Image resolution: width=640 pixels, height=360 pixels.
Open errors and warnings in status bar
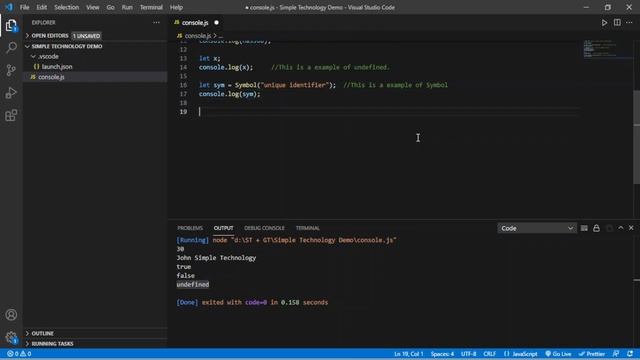pos(19,354)
